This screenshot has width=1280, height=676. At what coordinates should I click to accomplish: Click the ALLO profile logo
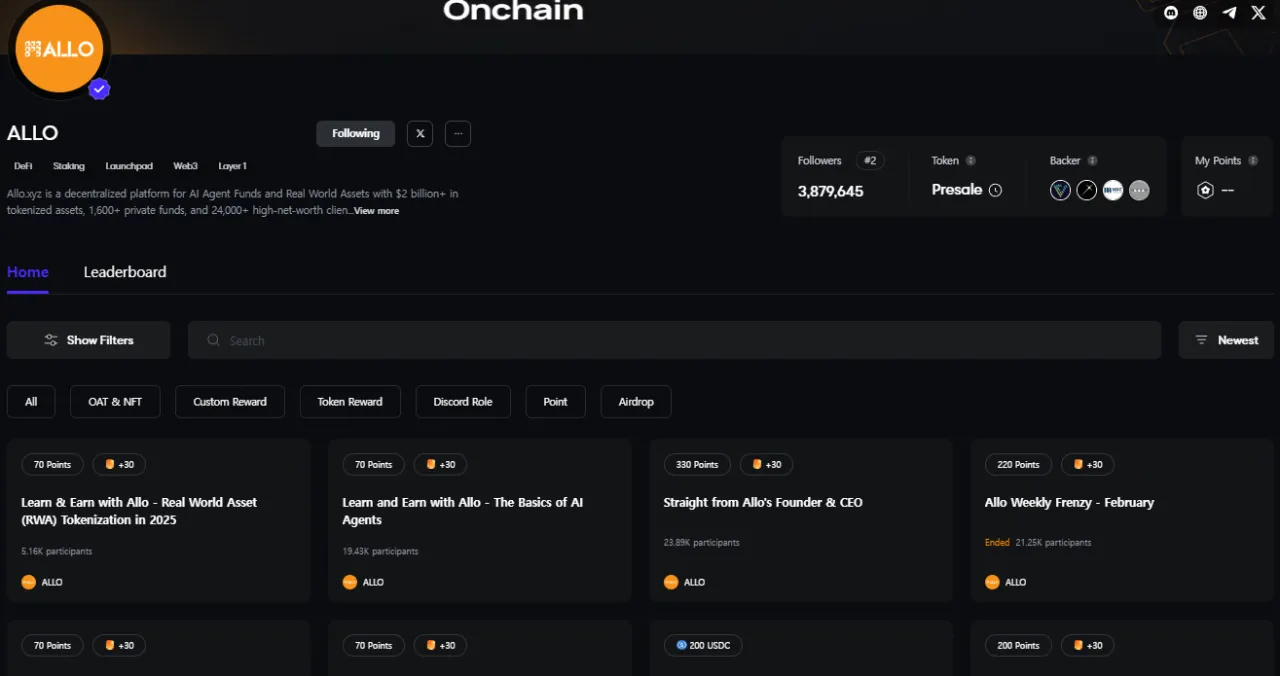[59, 48]
